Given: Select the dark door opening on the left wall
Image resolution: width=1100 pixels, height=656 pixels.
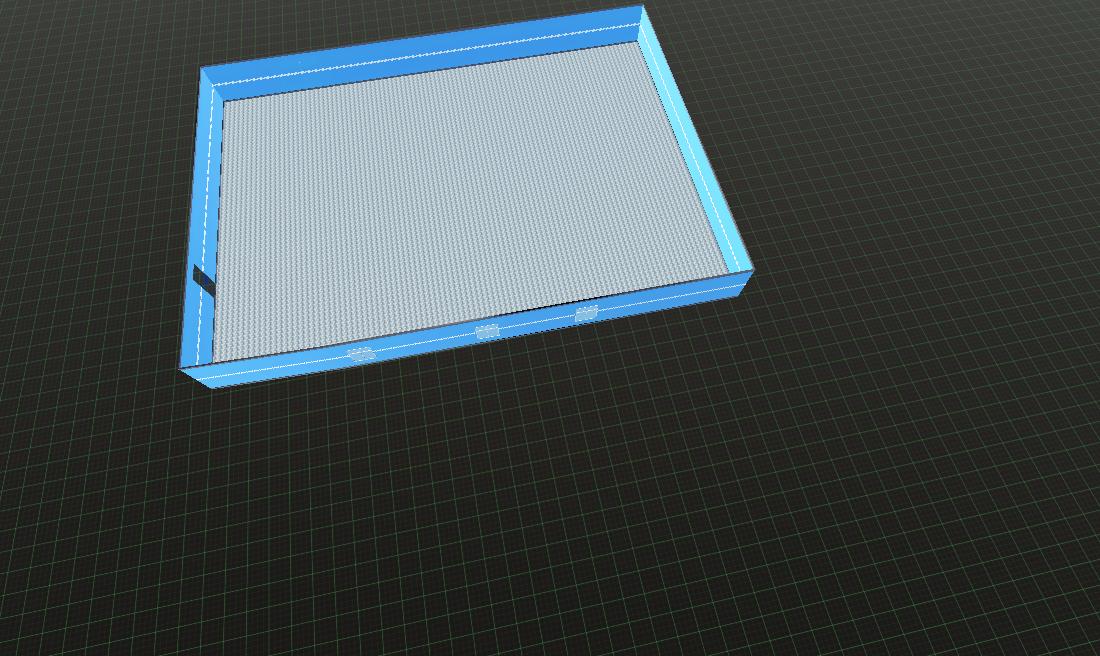Looking at the screenshot, I should coord(204,281).
